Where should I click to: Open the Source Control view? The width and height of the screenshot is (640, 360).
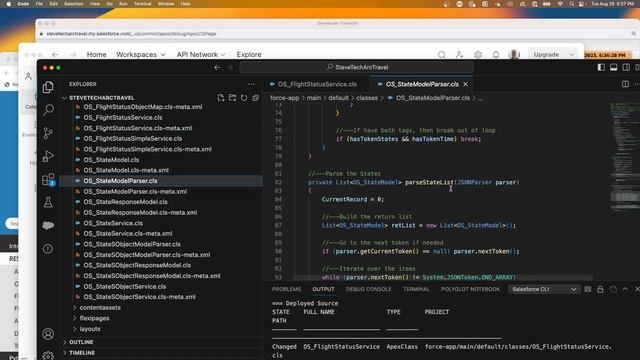coord(48,133)
